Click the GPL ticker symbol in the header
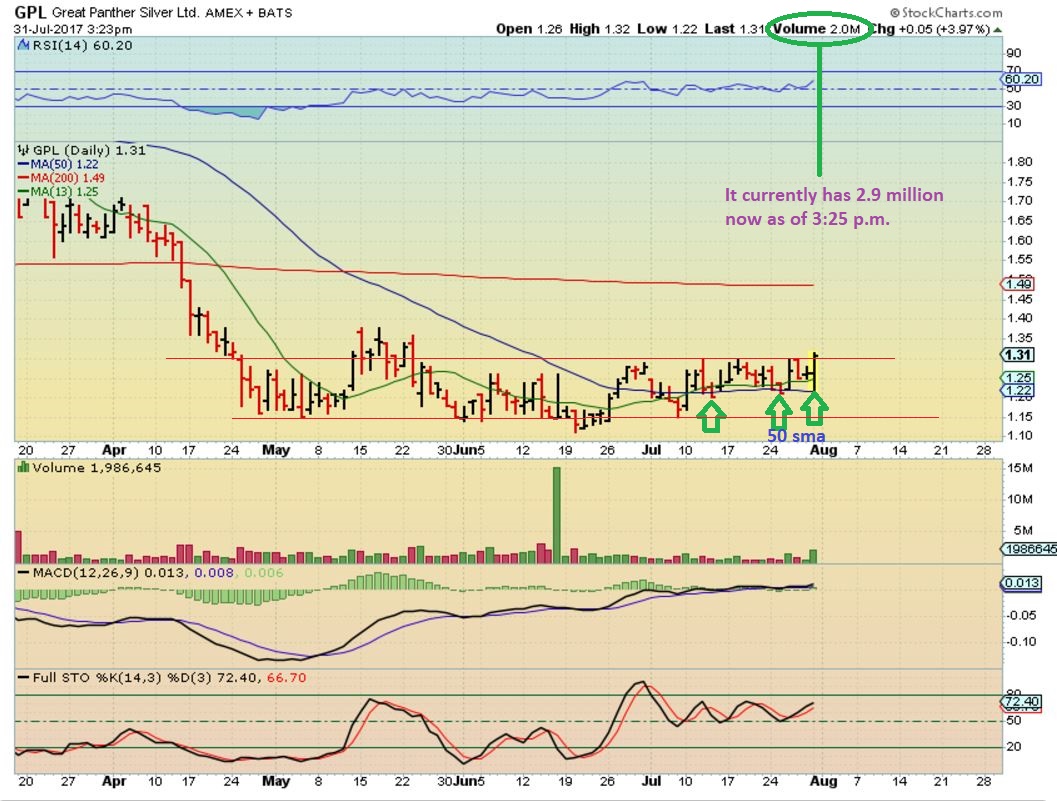The width and height of the screenshot is (1057, 801). pos(30,11)
